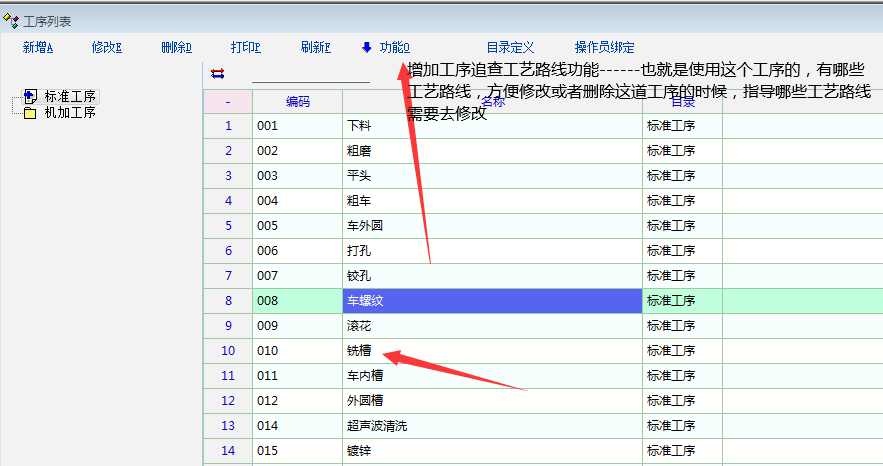Click the 编码 column header
Image resolution: width=883 pixels, height=466 pixels.
297,101
